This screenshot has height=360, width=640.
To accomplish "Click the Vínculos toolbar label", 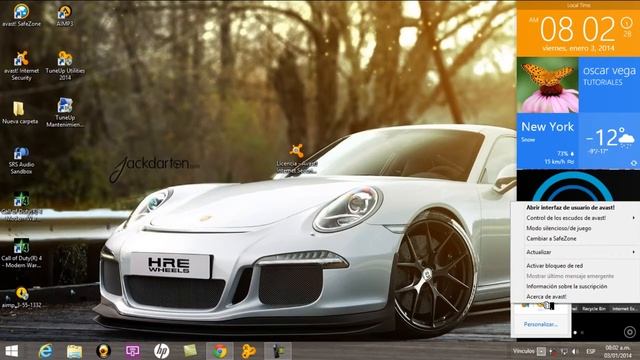I will (x=523, y=351).
